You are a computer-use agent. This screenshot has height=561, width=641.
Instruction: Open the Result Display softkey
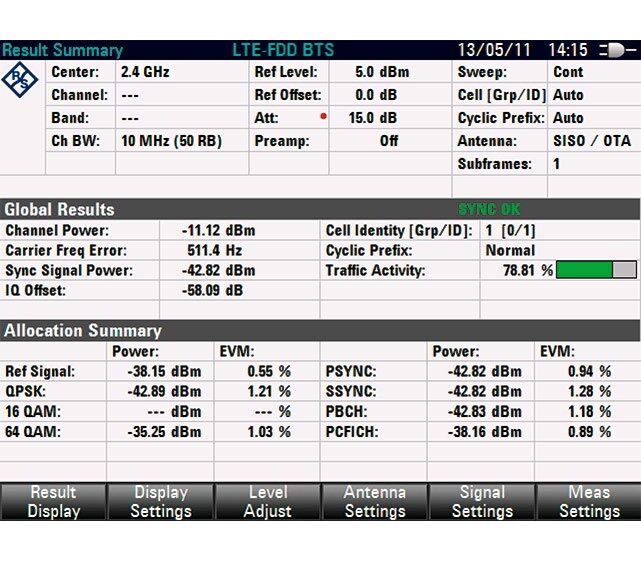tap(53, 501)
